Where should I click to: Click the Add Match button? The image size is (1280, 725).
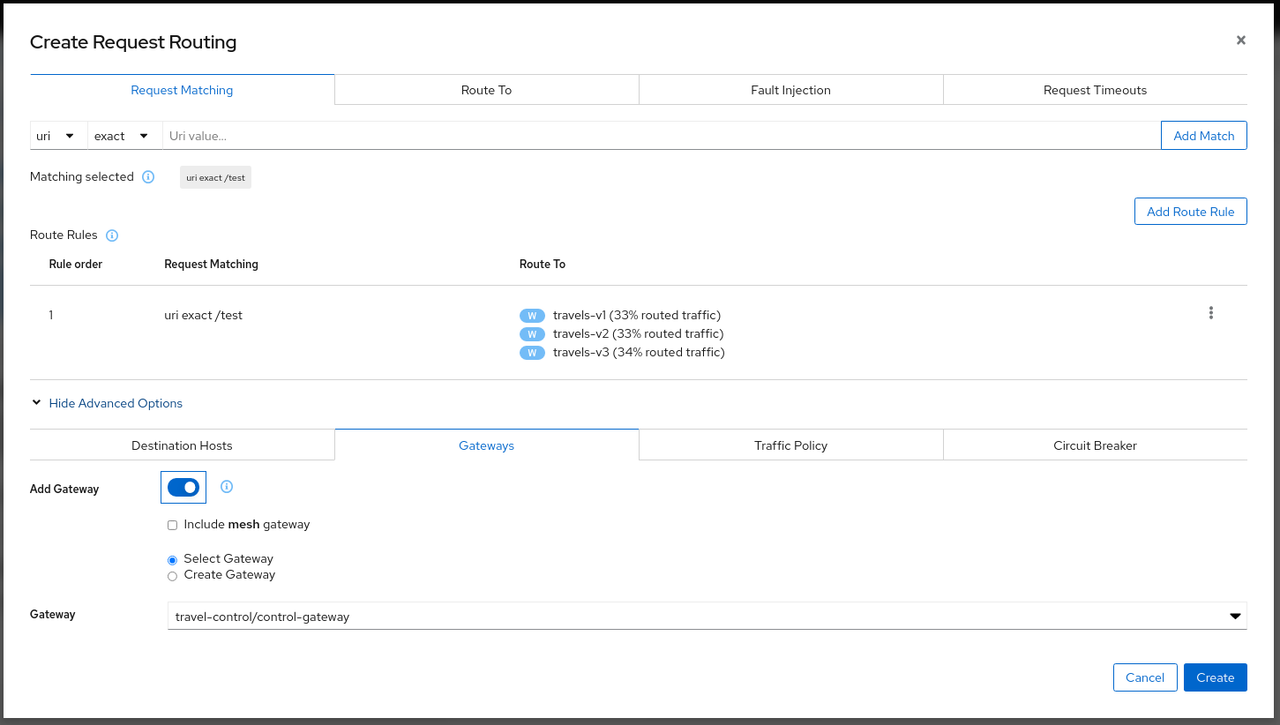click(1203, 135)
